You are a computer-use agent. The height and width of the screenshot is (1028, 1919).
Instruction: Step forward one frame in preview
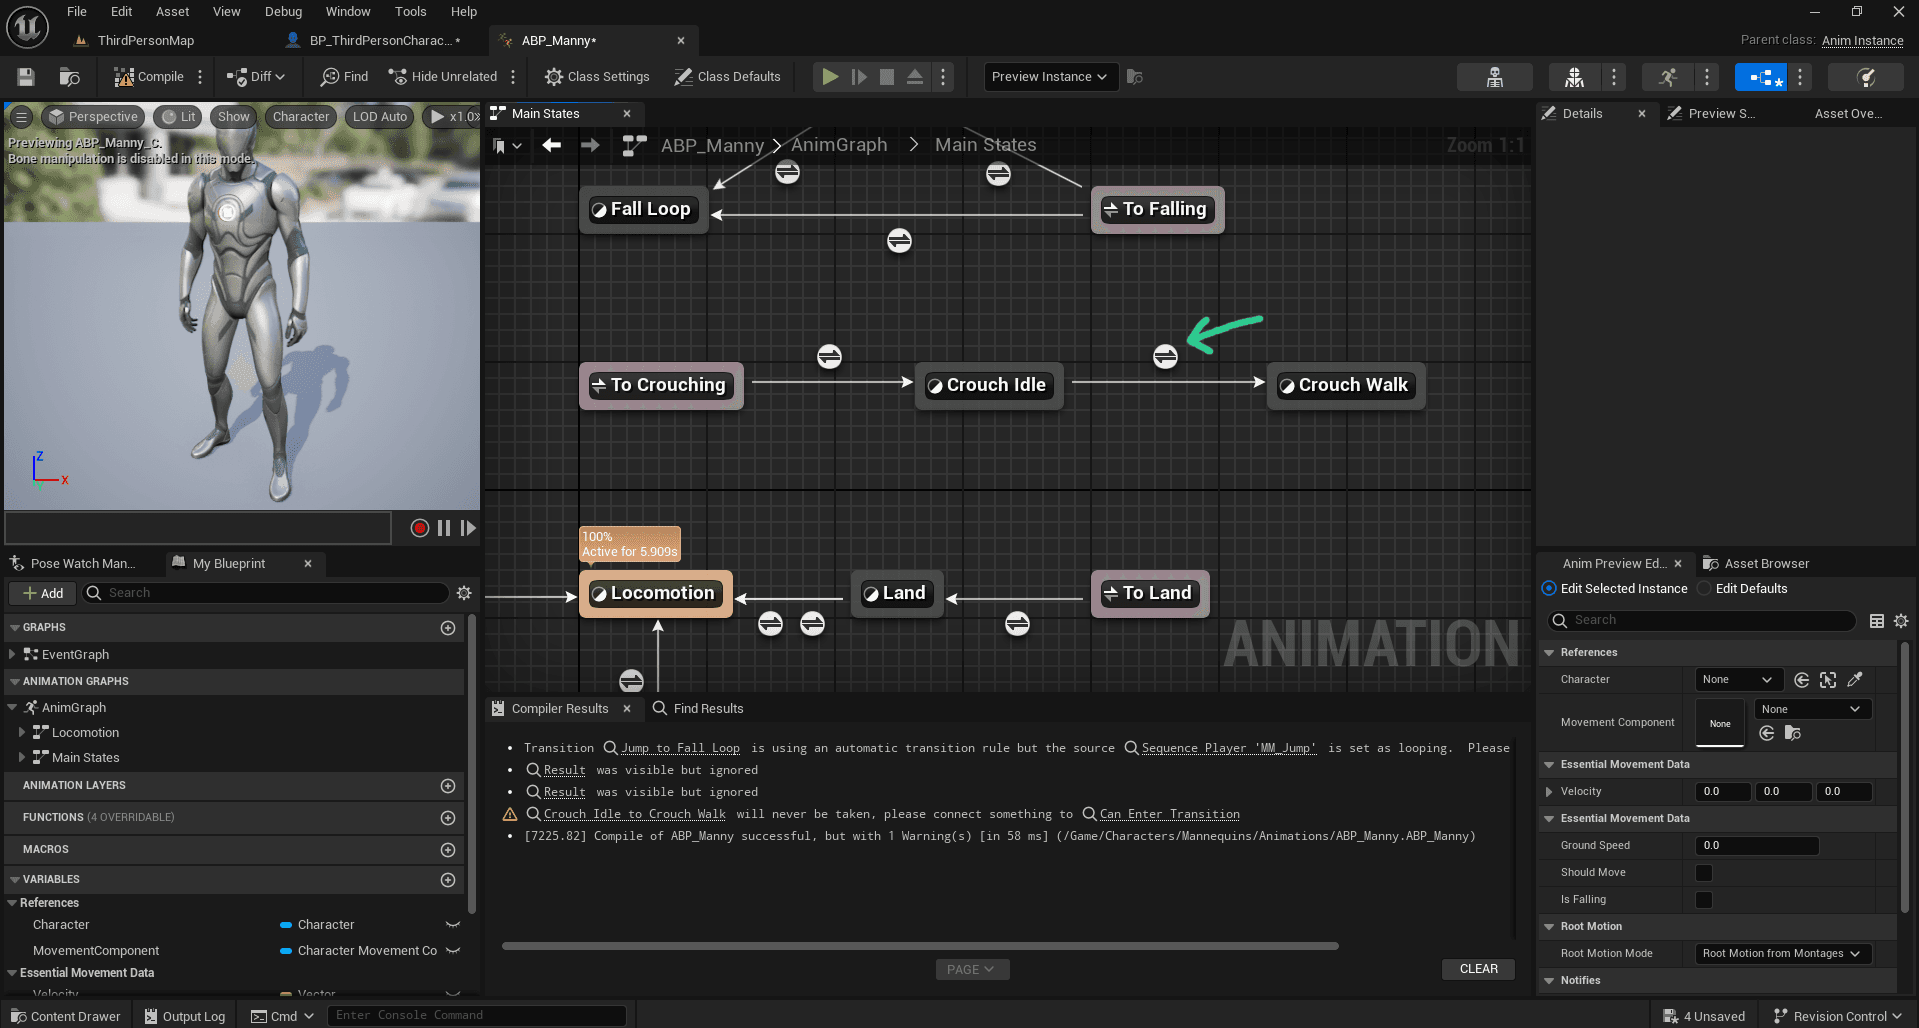(x=468, y=528)
